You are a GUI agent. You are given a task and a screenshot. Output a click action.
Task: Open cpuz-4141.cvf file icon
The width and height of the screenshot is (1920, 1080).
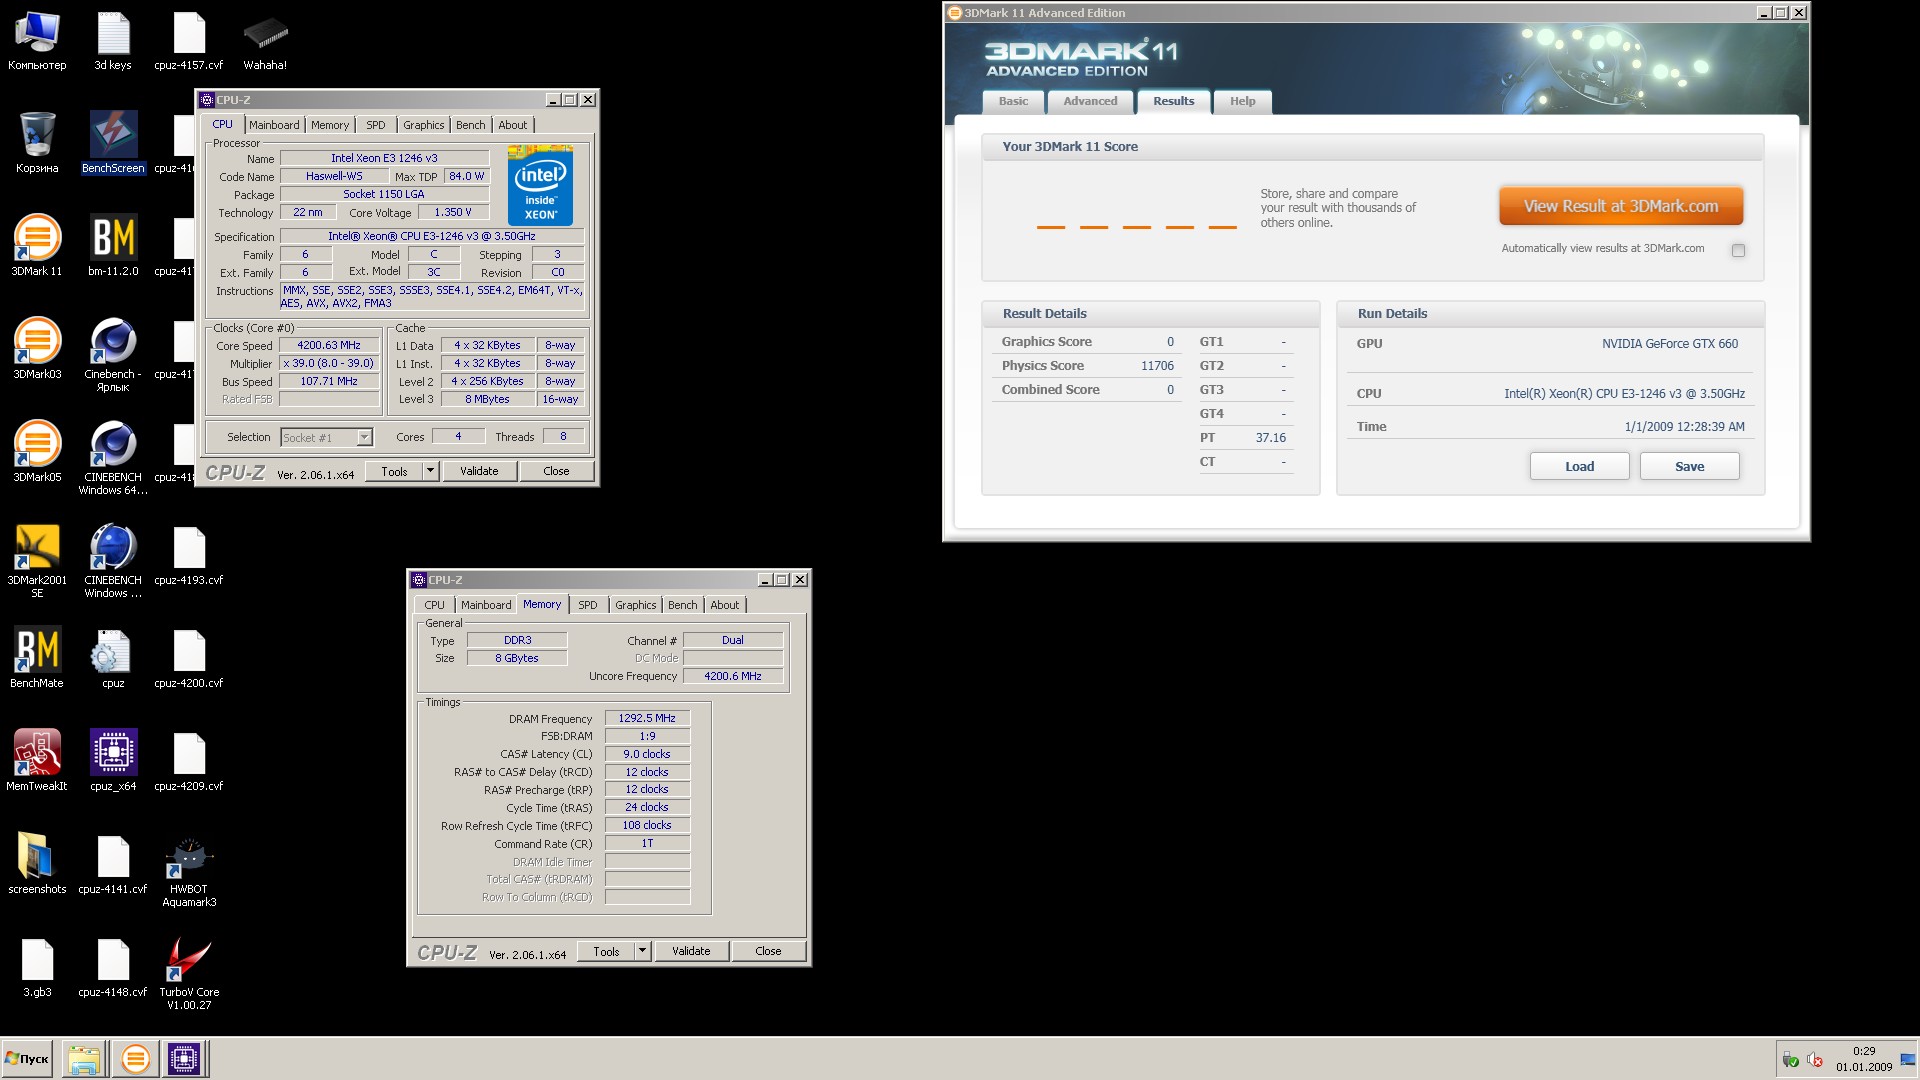[x=113, y=864]
